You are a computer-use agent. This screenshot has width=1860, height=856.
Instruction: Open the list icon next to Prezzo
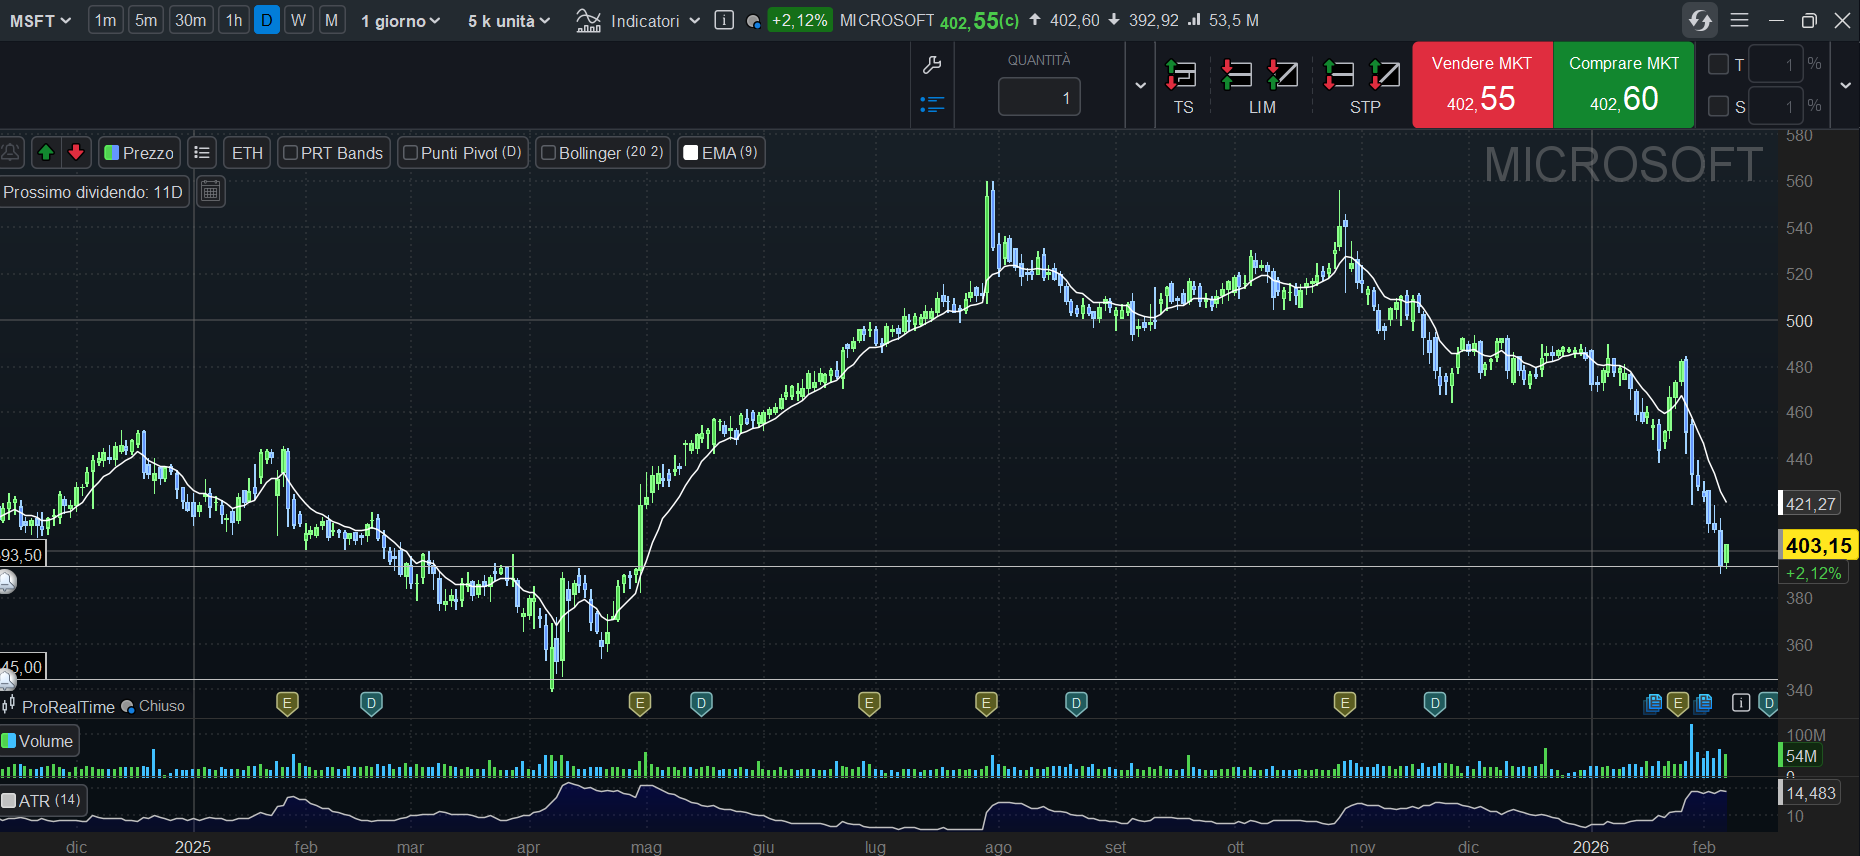(x=202, y=152)
